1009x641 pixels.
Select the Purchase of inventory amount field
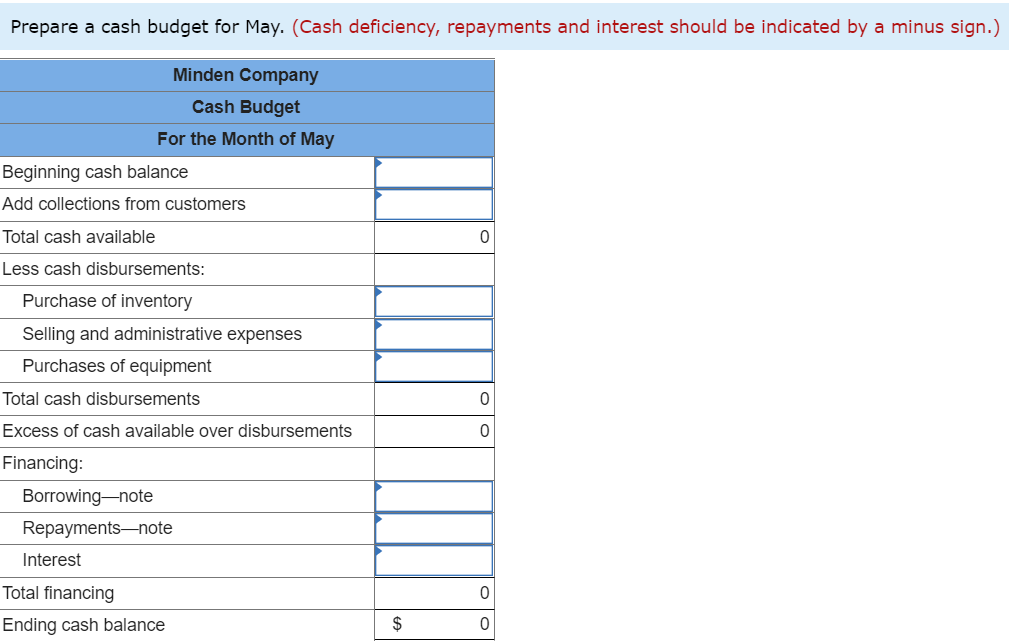coord(434,302)
